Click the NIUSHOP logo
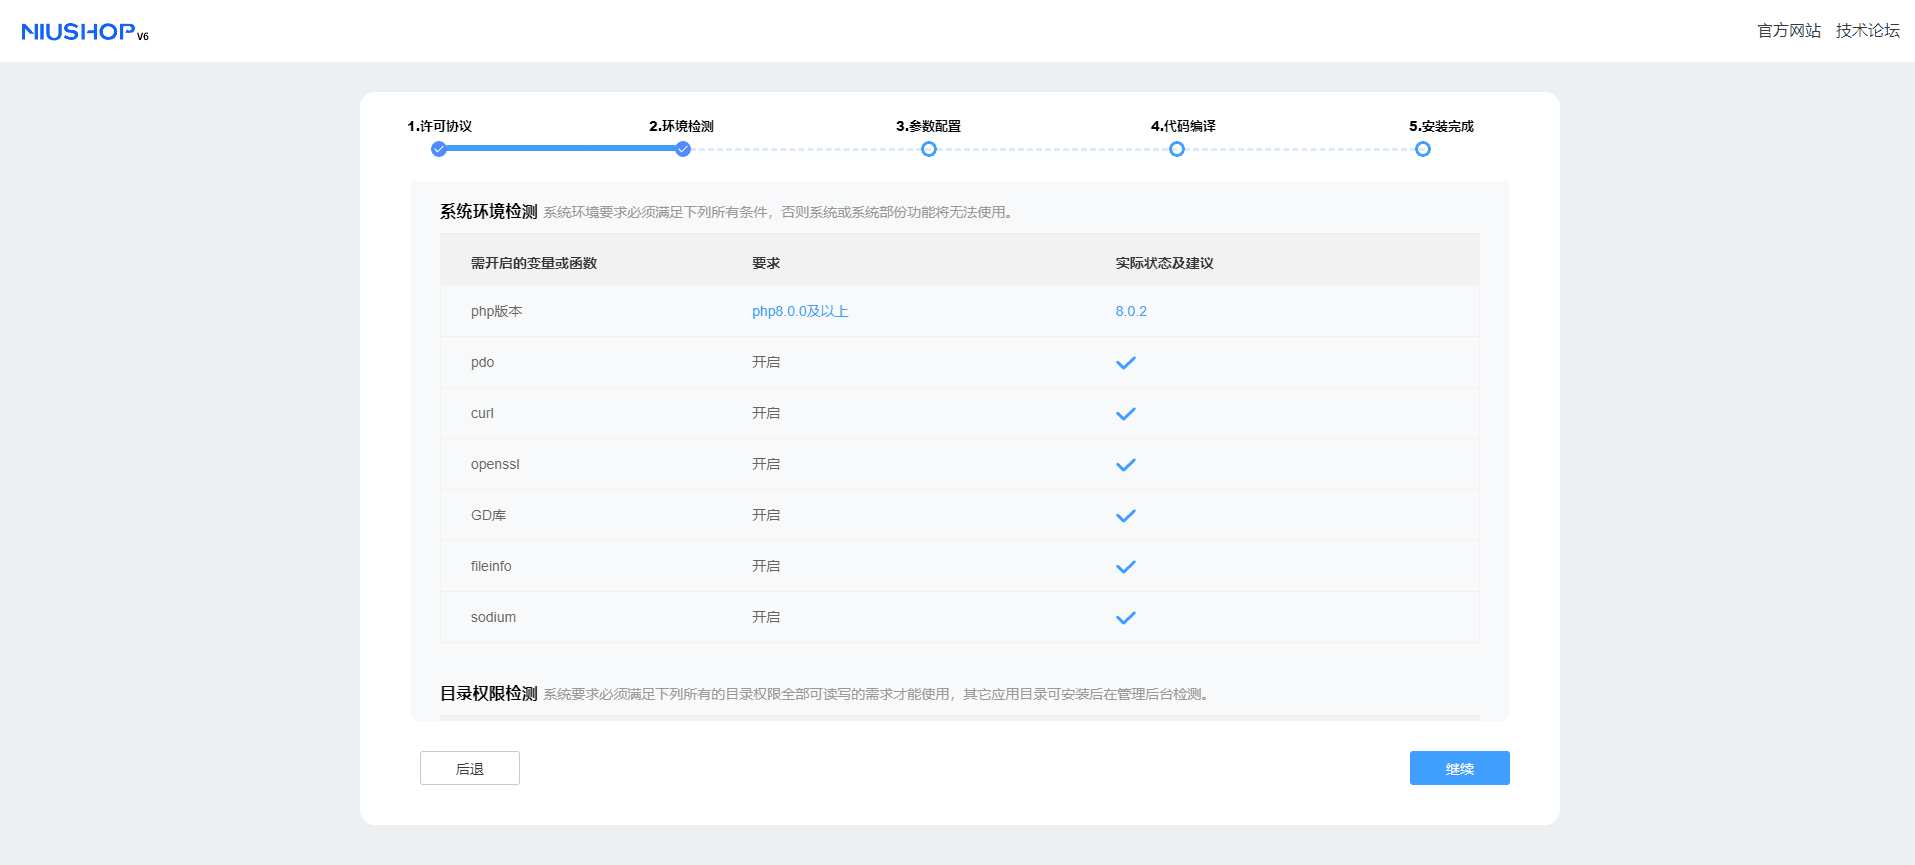Screen dimensions: 1915x865 tap(85, 32)
